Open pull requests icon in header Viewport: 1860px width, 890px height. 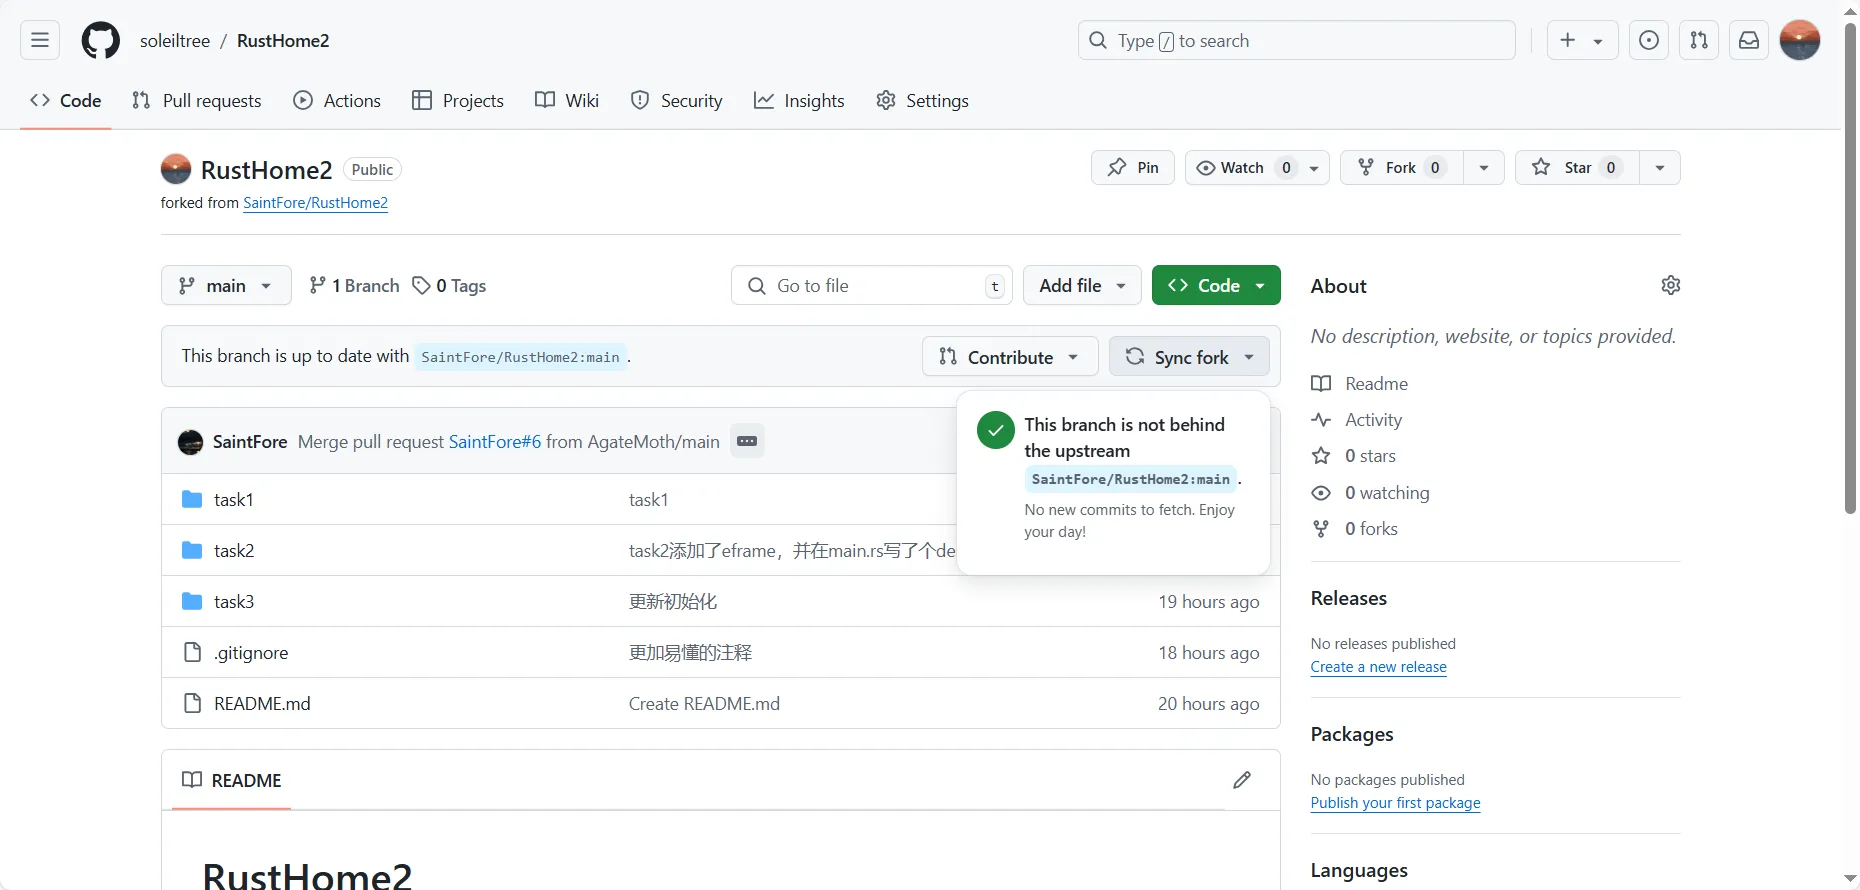click(x=1699, y=41)
